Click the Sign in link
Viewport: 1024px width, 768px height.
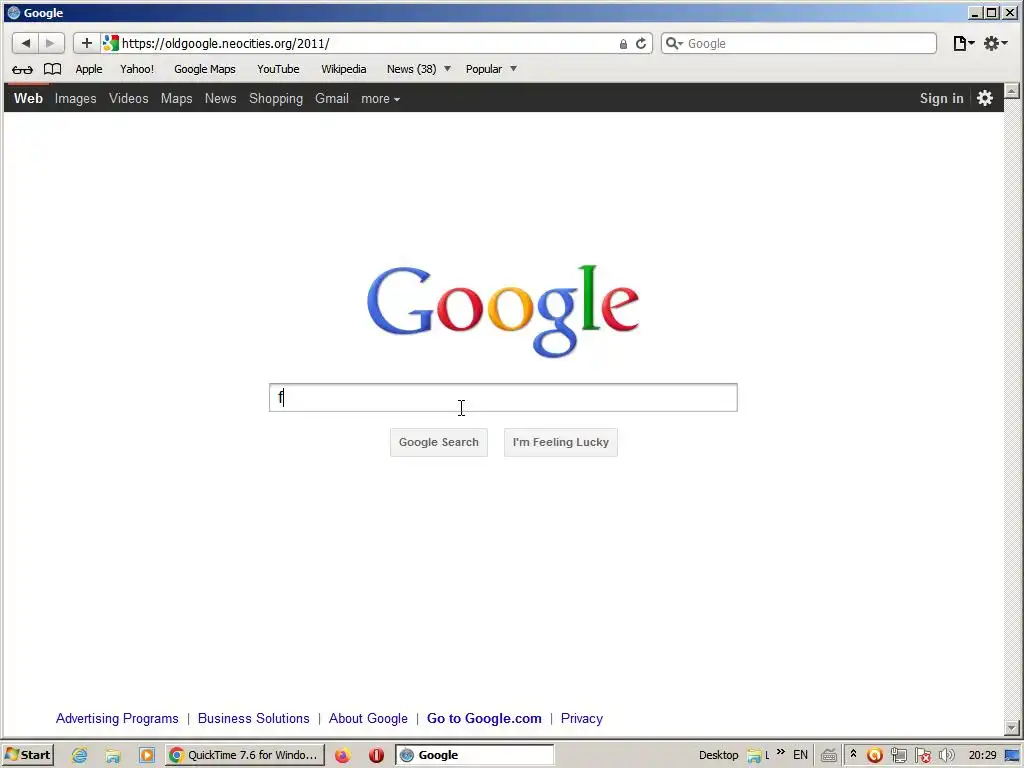coord(941,98)
